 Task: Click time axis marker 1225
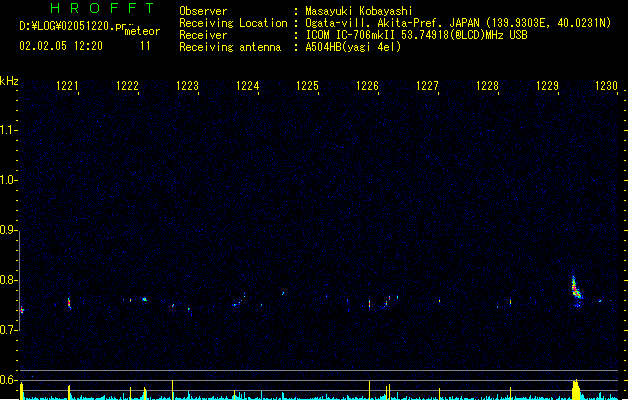[x=307, y=86]
